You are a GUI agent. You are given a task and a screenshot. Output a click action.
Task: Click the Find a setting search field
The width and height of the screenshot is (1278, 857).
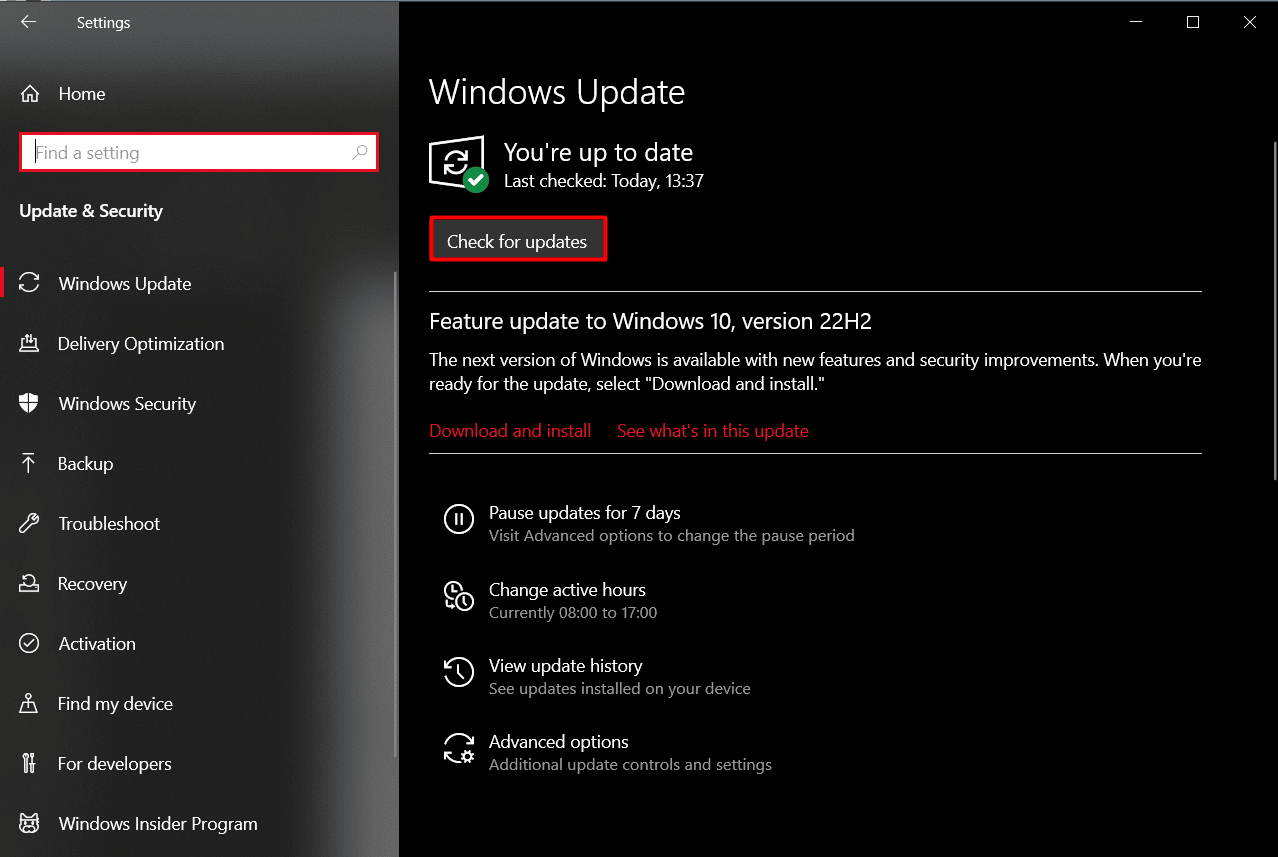pos(199,153)
